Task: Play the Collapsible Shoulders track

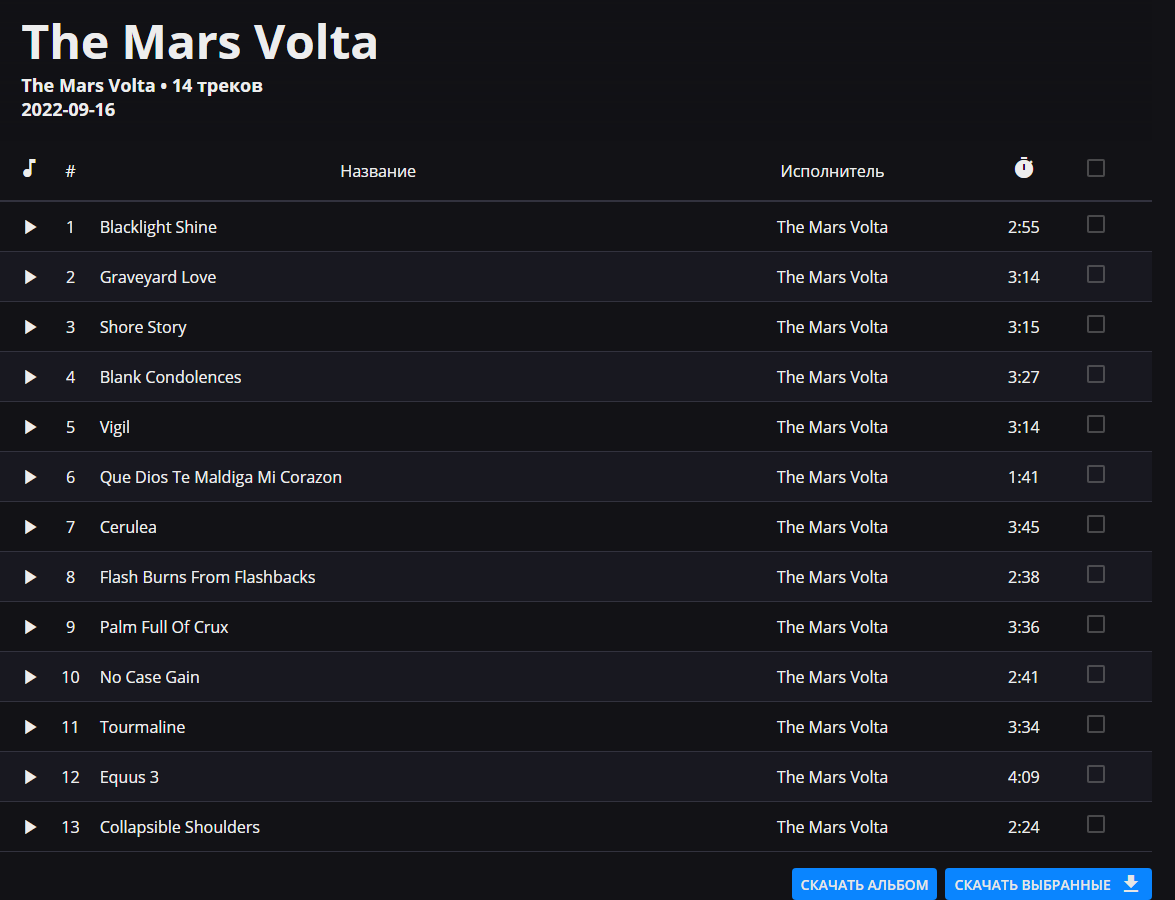Action: click(x=30, y=827)
